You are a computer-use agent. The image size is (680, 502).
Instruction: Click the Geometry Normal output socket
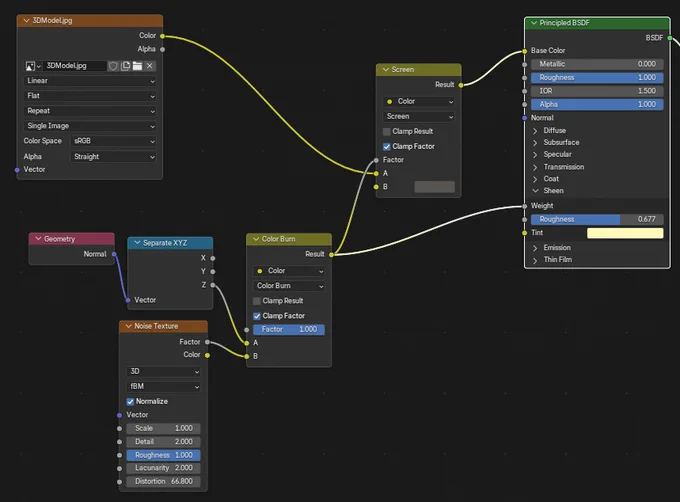pos(114,254)
